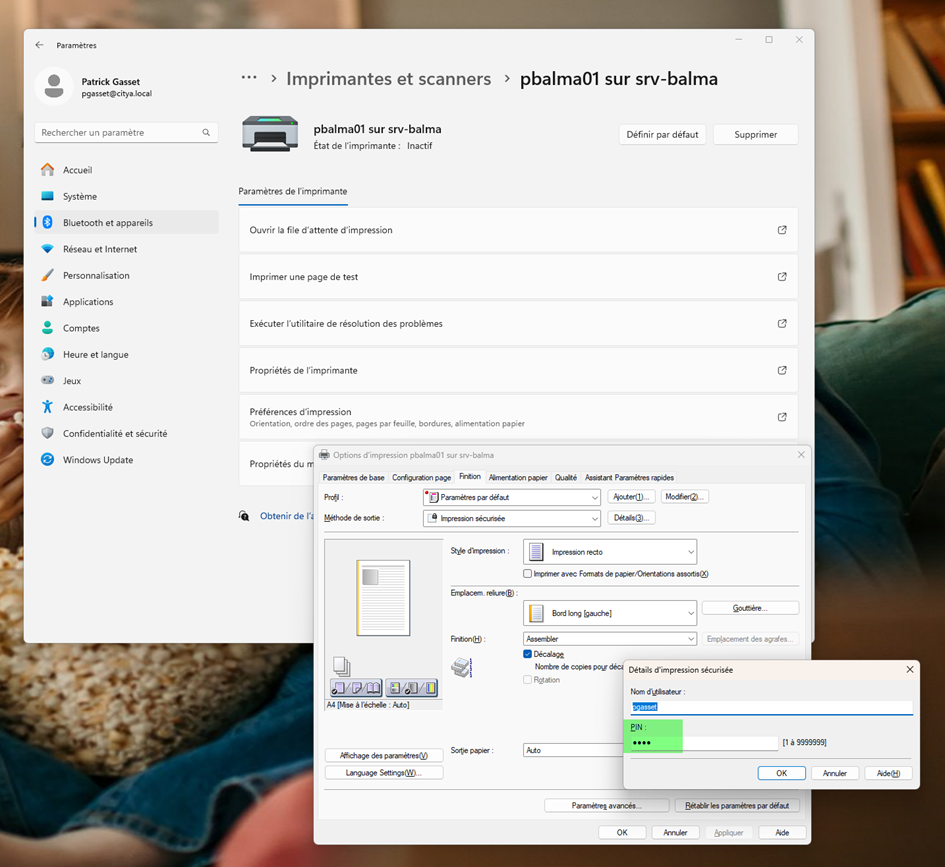Enable Imprimer avec Formats de papier/Orientations assortis
Screen dimensions: 945x867
coord(528,574)
